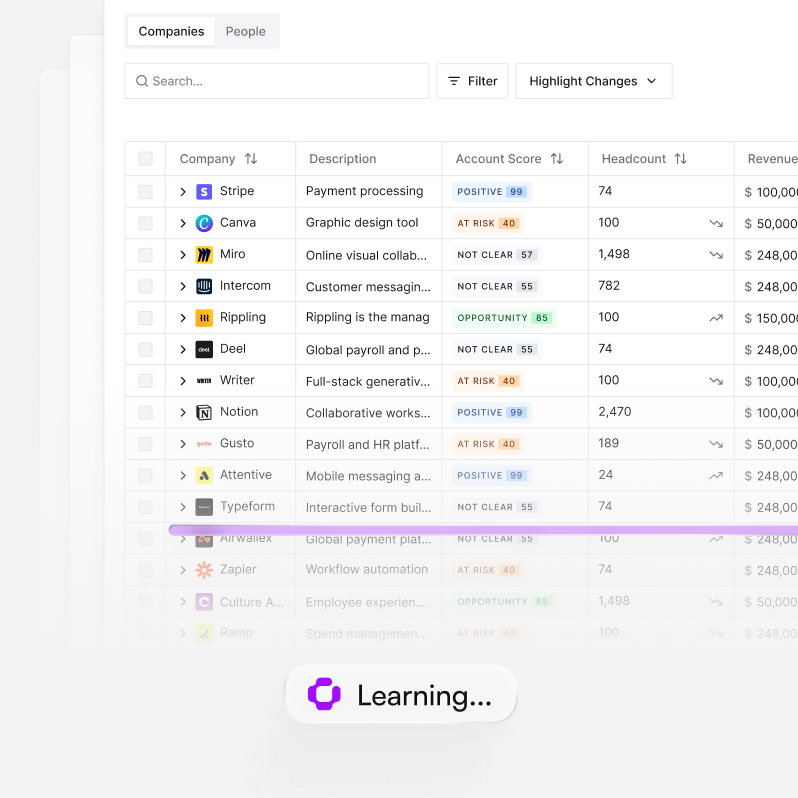798x798 pixels.
Task: Check the Notion row checkbox
Action: 146,413
